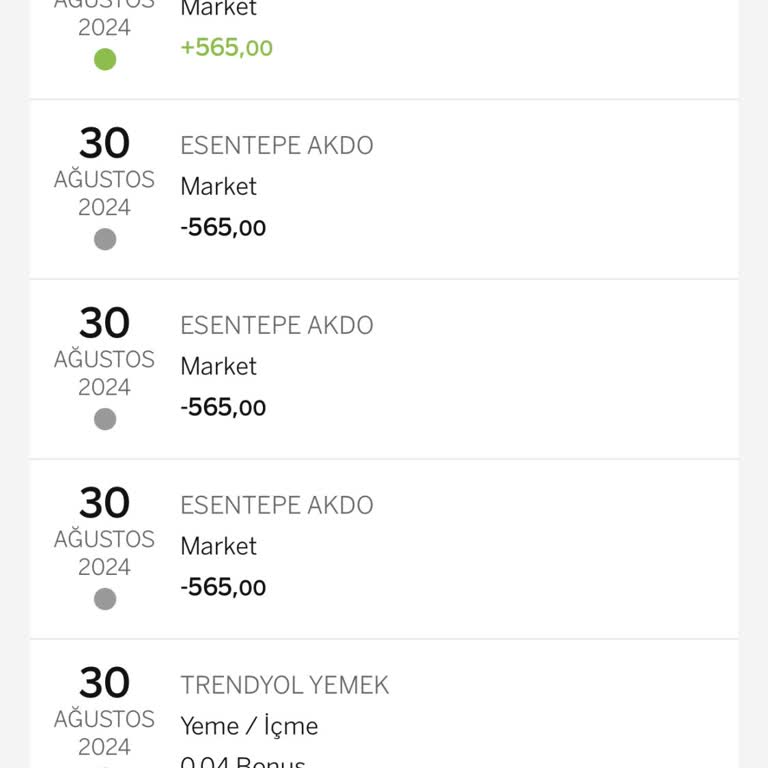Image resolution: width=768 pixels, height=768 pixels.
Task: Tap the gray dot on the second ESENTEPE AKDO transaction
Action: coord(105,419)
